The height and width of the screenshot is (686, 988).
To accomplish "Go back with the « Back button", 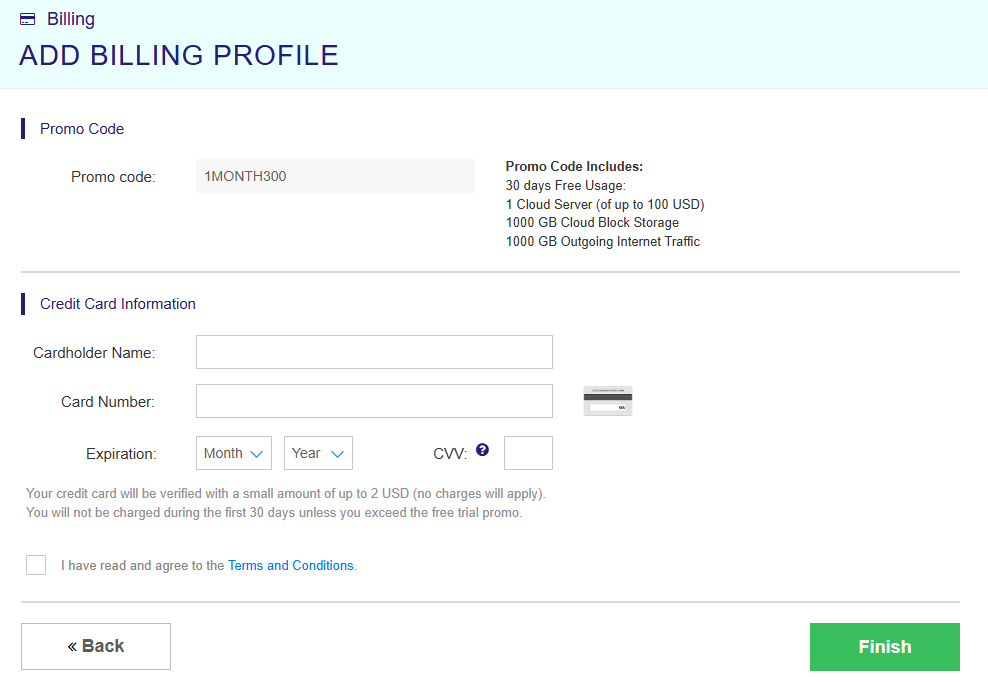I will [x=96, y=646].
